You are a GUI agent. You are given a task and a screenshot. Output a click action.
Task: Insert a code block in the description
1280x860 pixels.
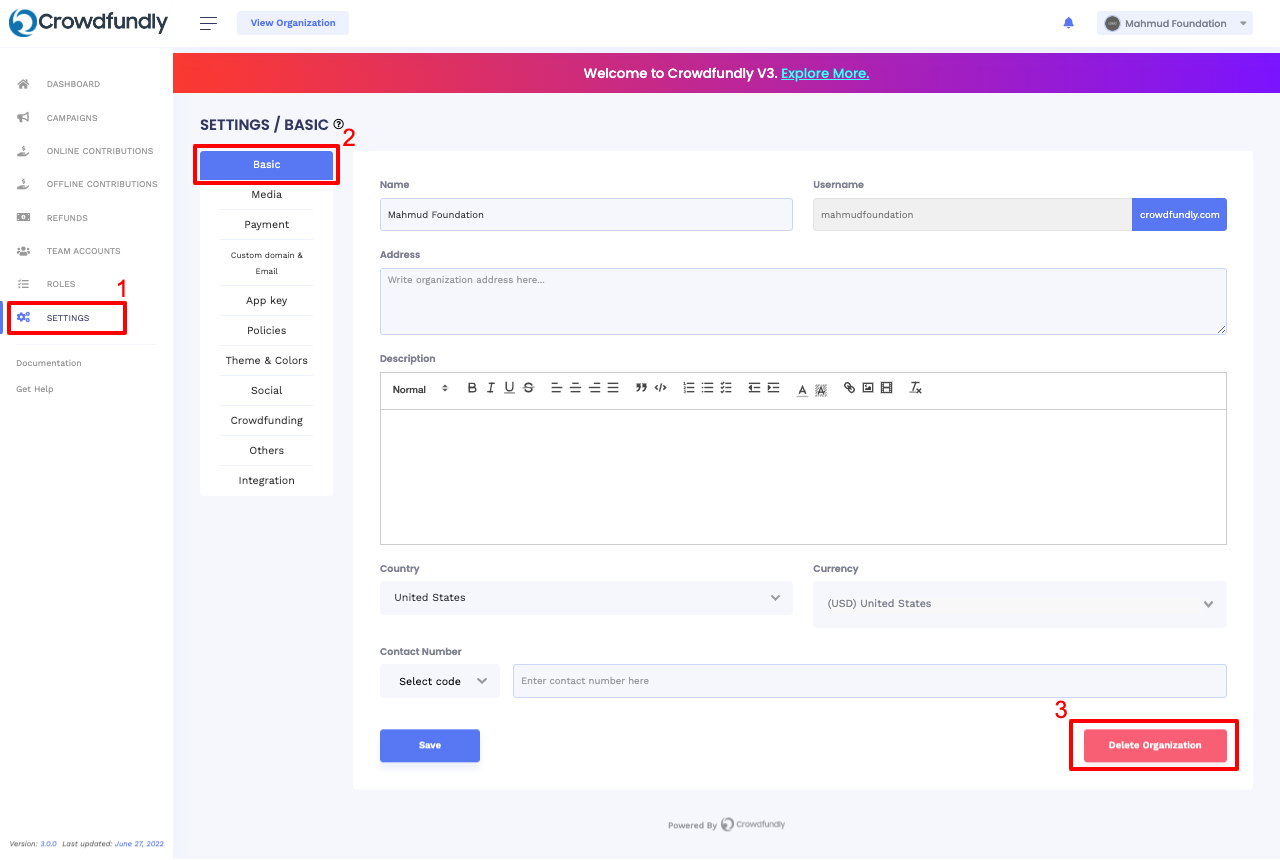660,388
